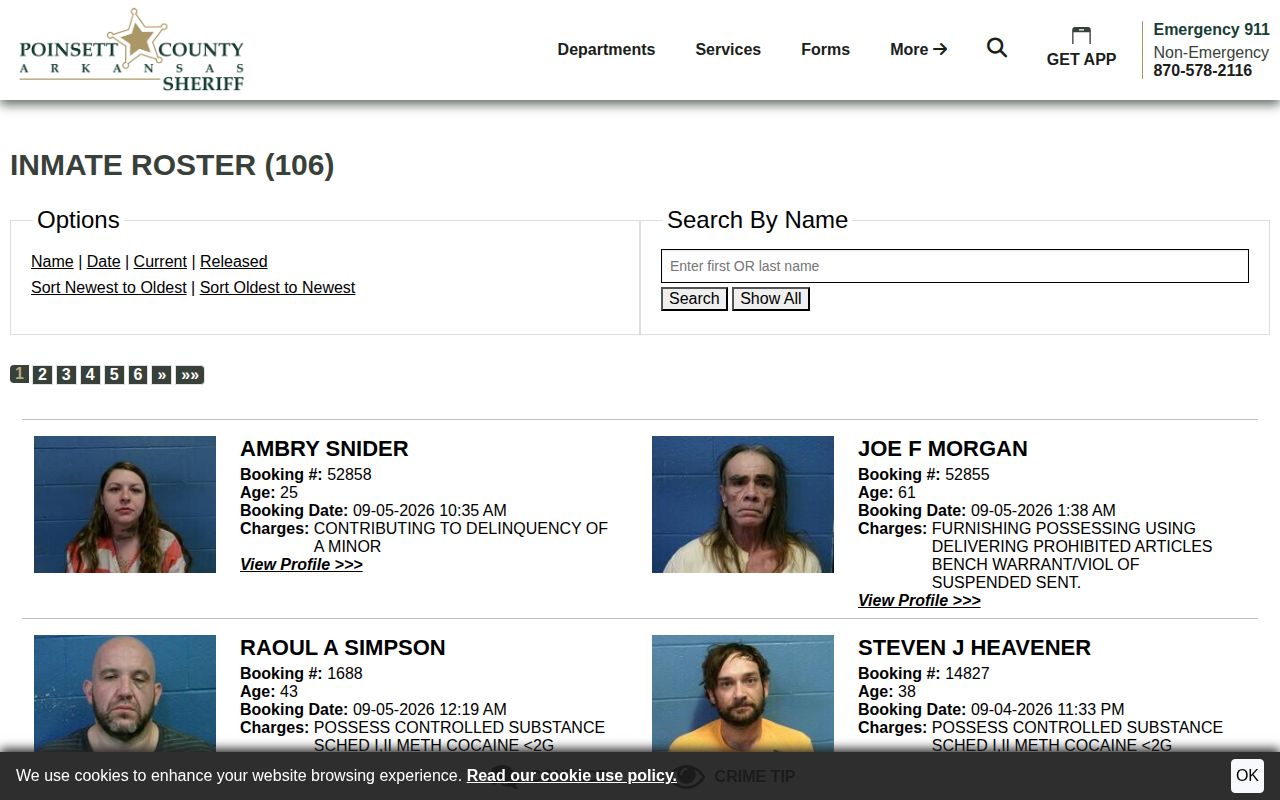Go to next roster page (»)
Screen dimensions: 1280x800
(x=162, y=375)
